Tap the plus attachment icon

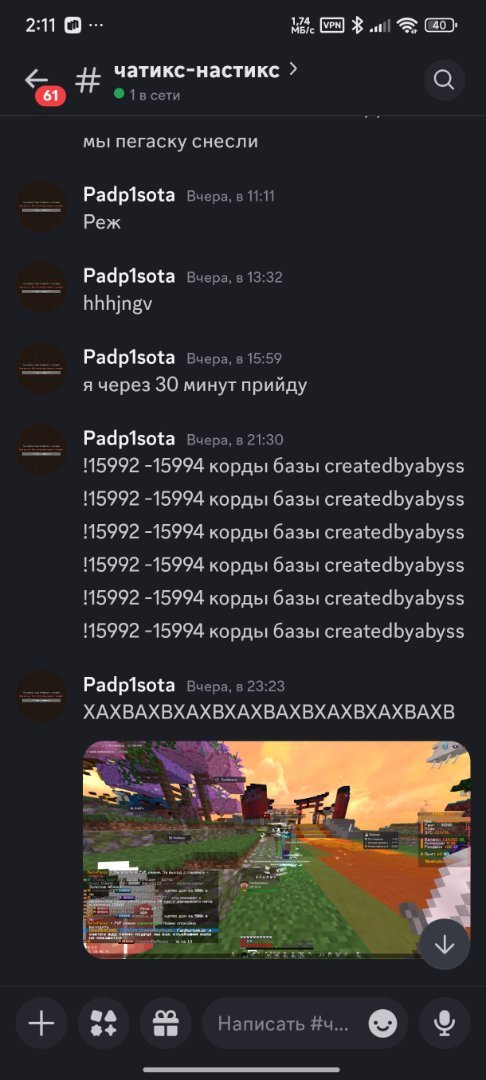coord(41,1024)
